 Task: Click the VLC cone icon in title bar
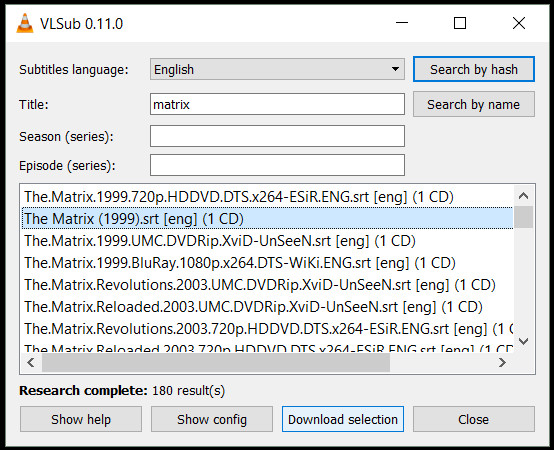[x=25, y=23]
